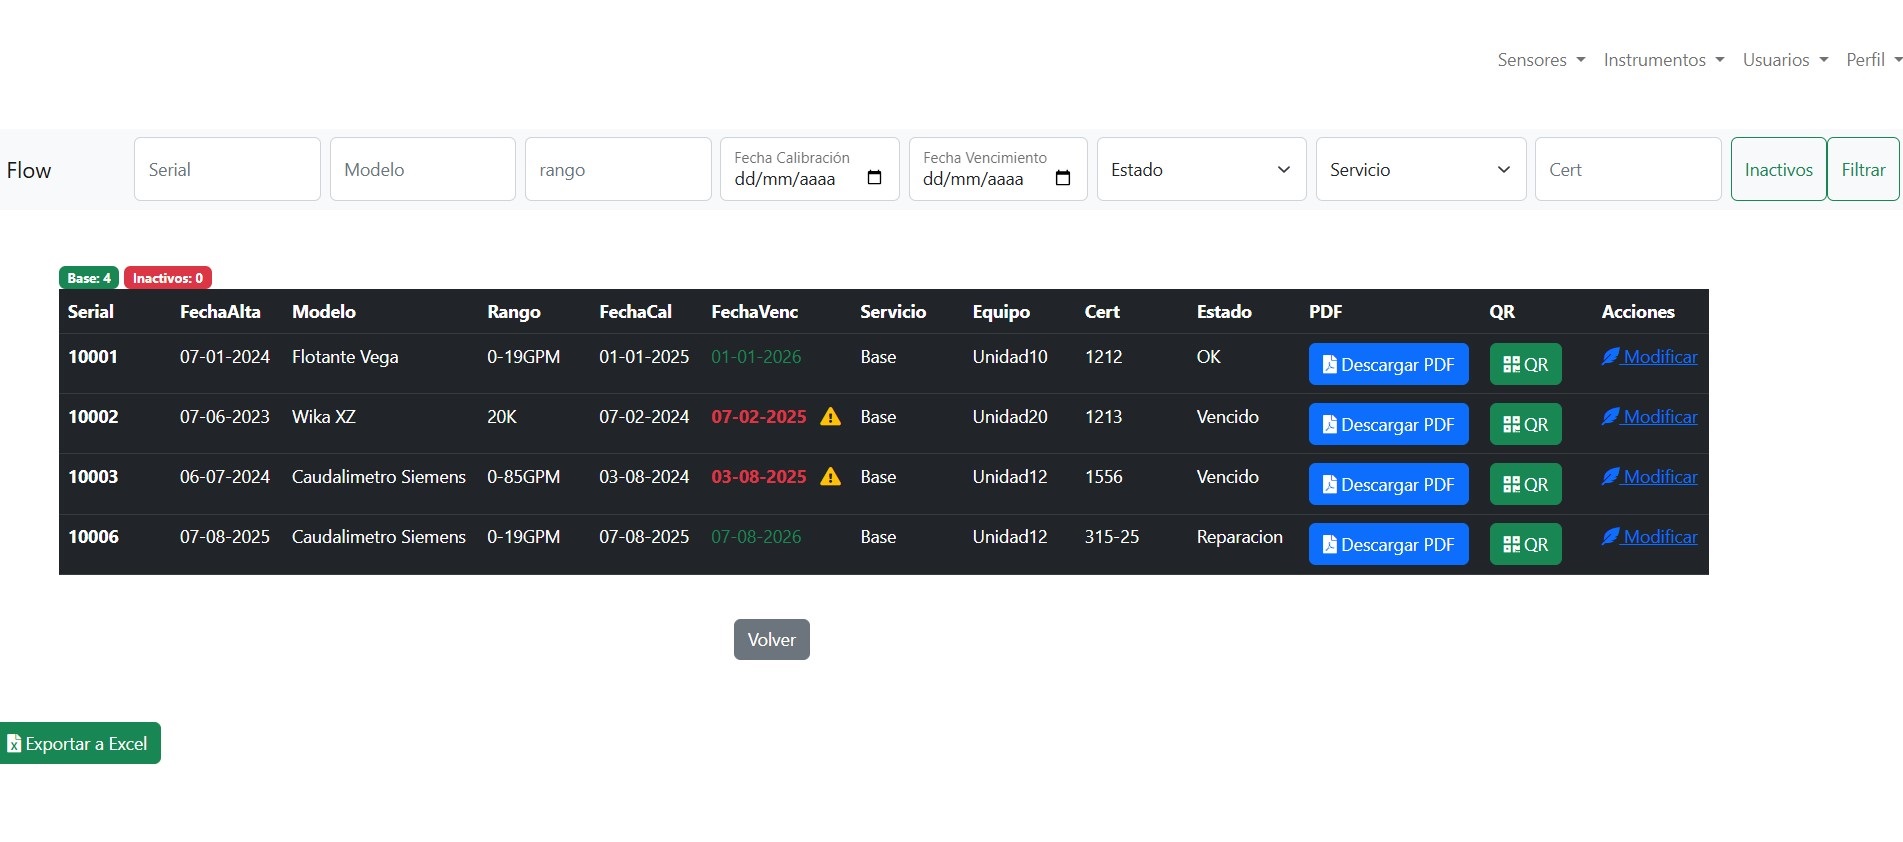Click the green Base: 4 badge

pos(89,278)
